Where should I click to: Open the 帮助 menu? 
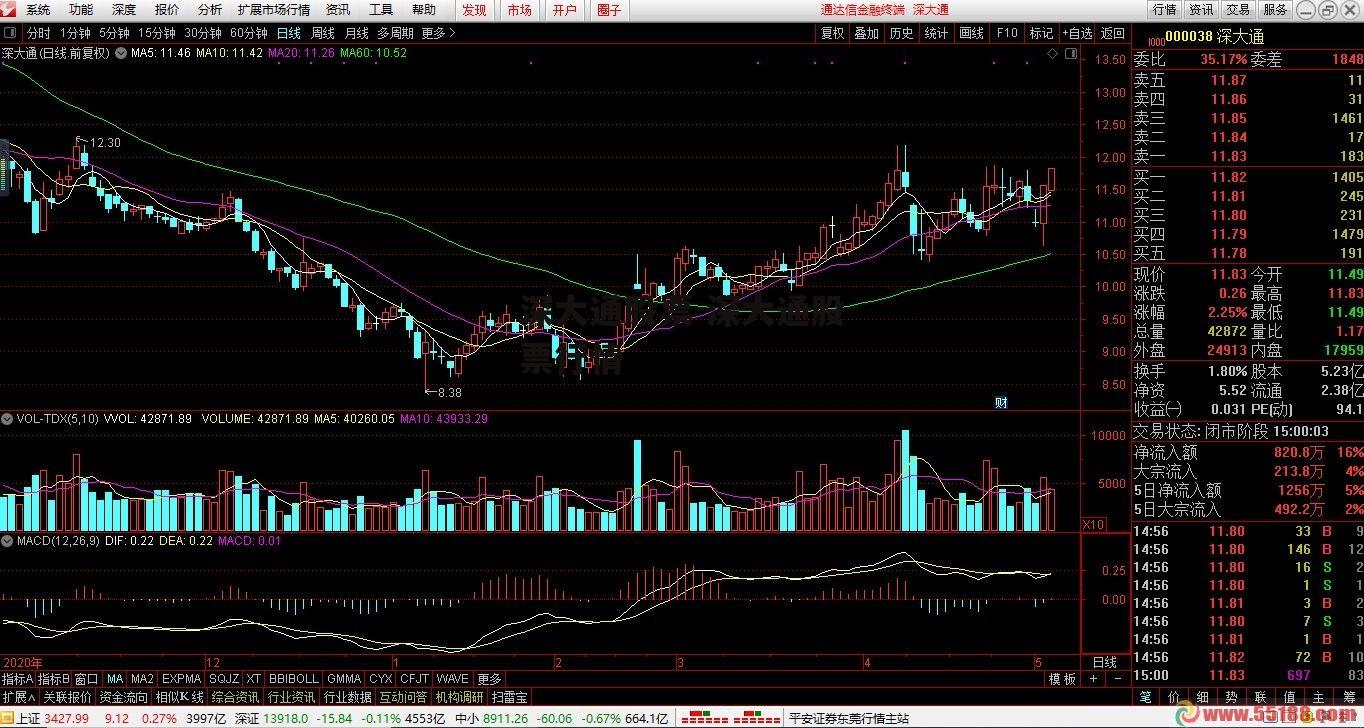click(x=424, y=9)
